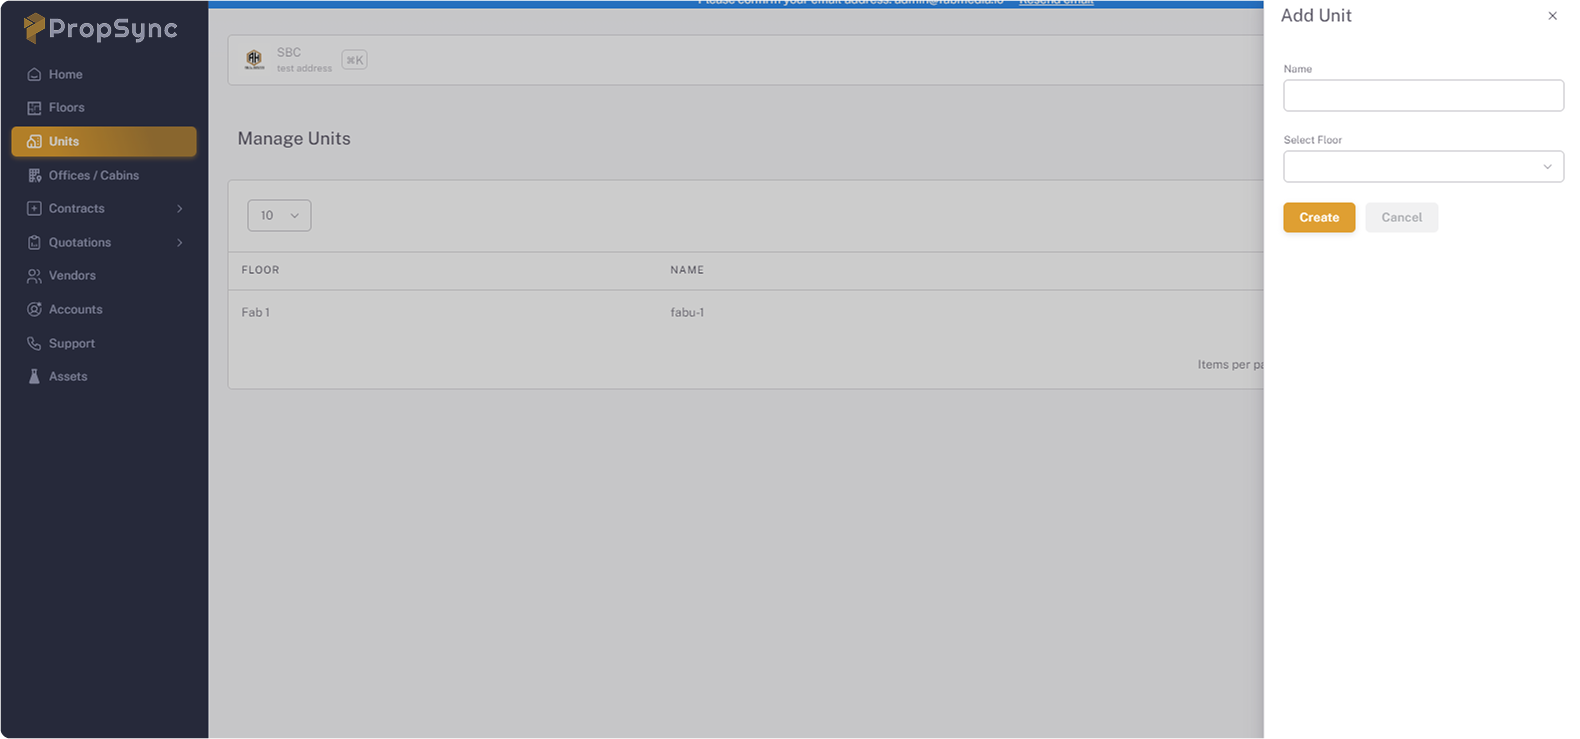Expand the Quotations submenu chevron
Viewport: 1580px width, 739px height.
[180, 243]
